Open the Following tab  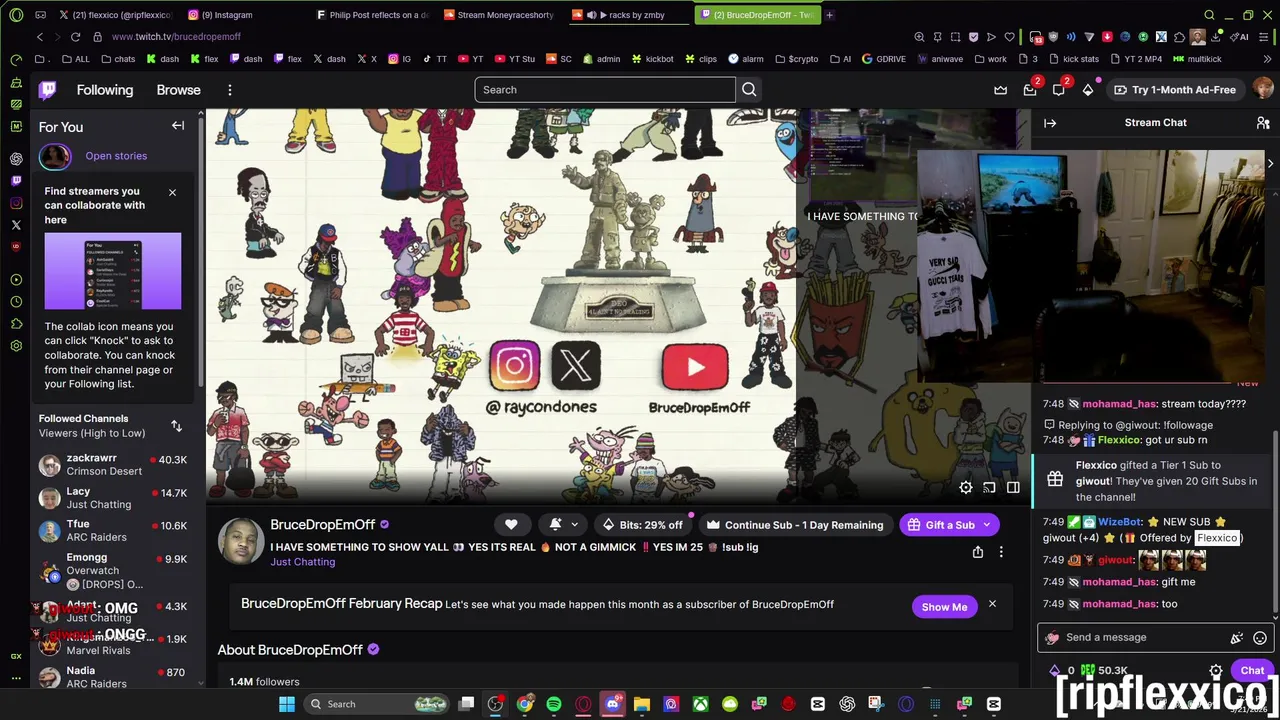click(105, 90)
